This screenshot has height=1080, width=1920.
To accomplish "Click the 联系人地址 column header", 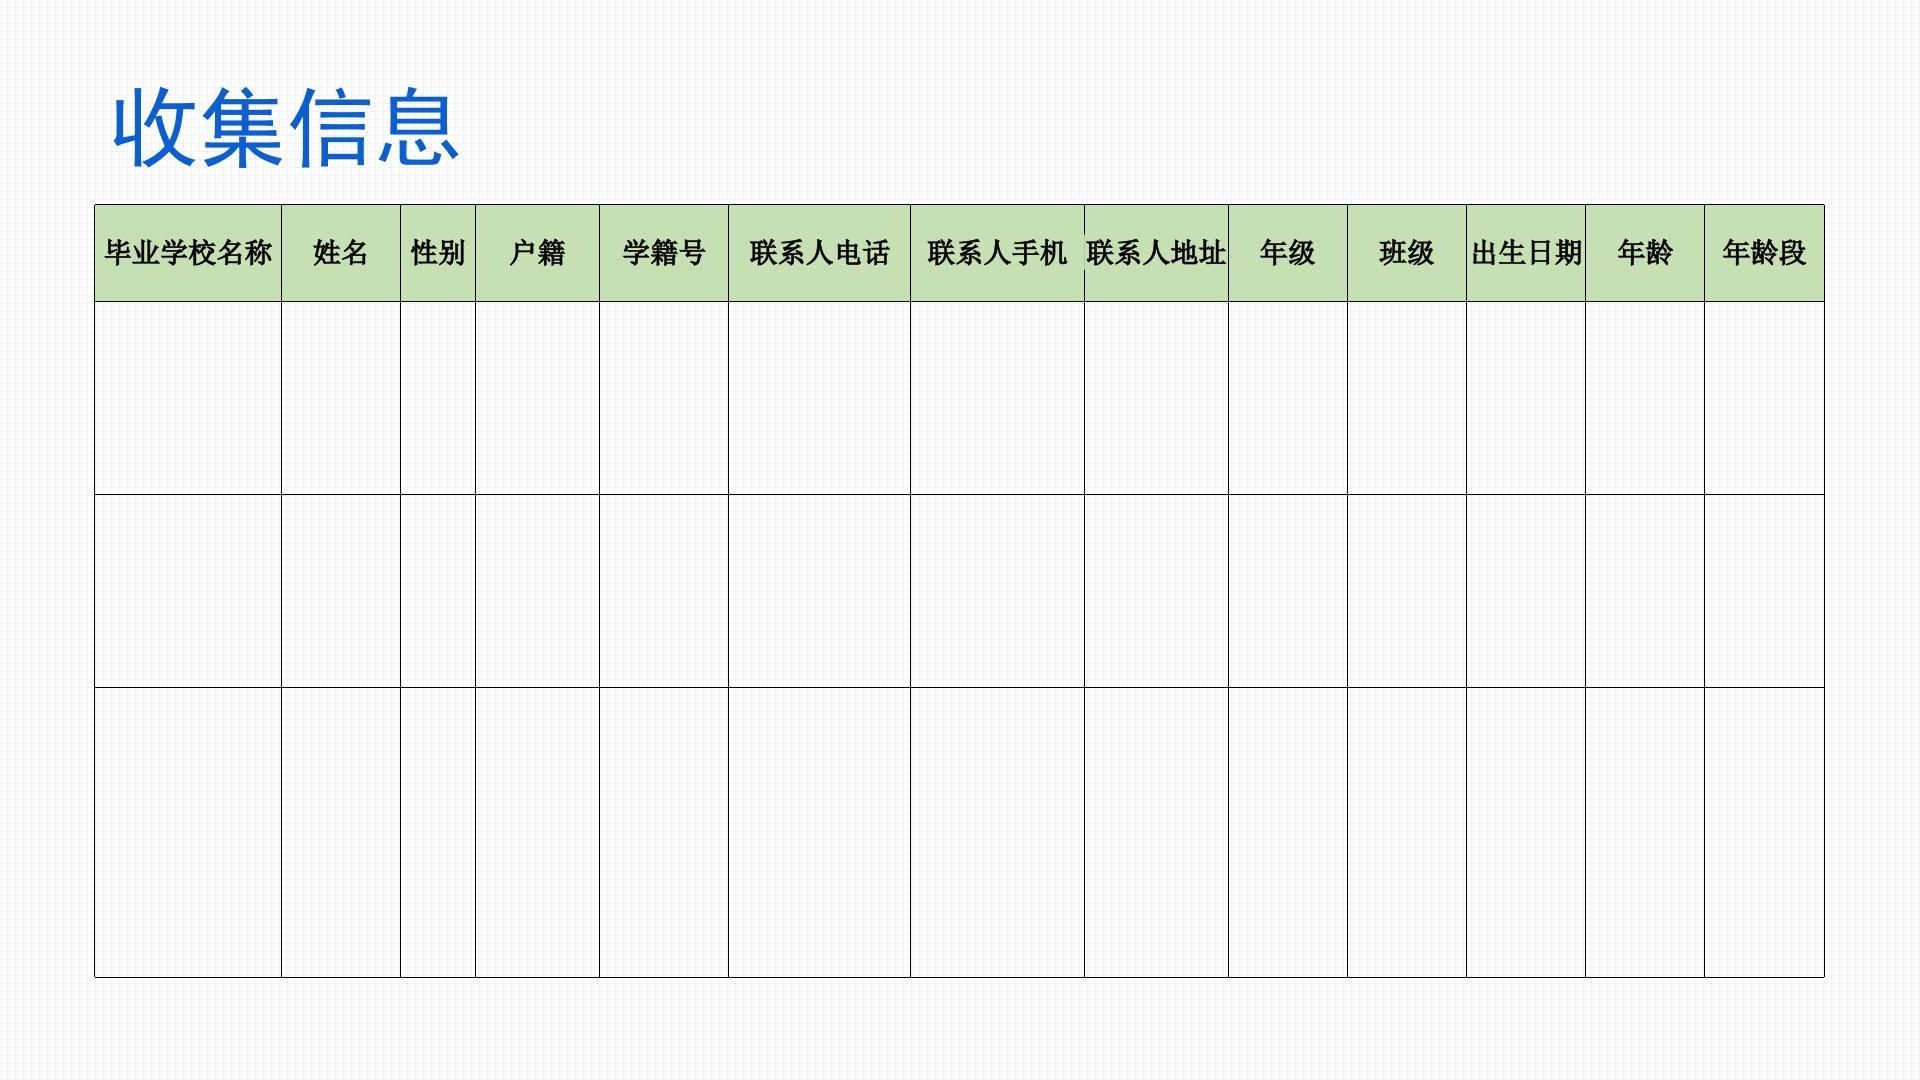I will [x=1156, y=253].
